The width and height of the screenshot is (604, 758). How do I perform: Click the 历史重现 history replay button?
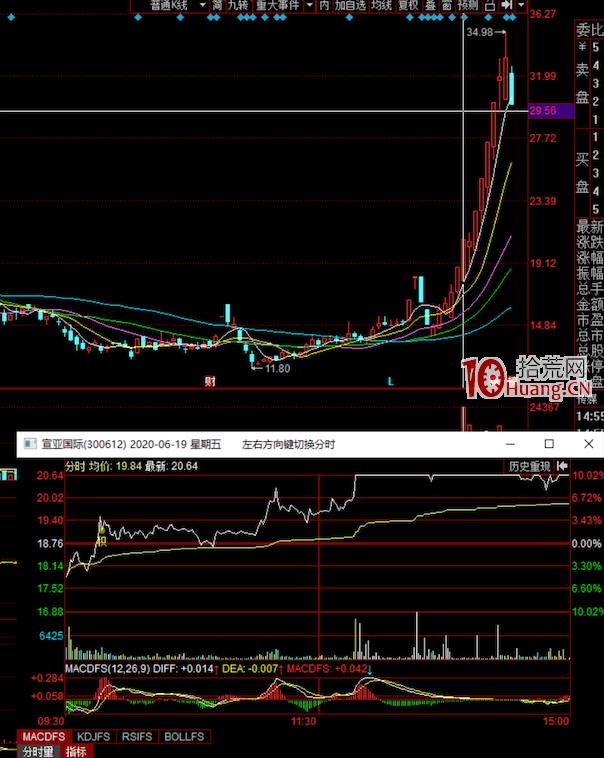pyautogui.click(x=530, y=466)
